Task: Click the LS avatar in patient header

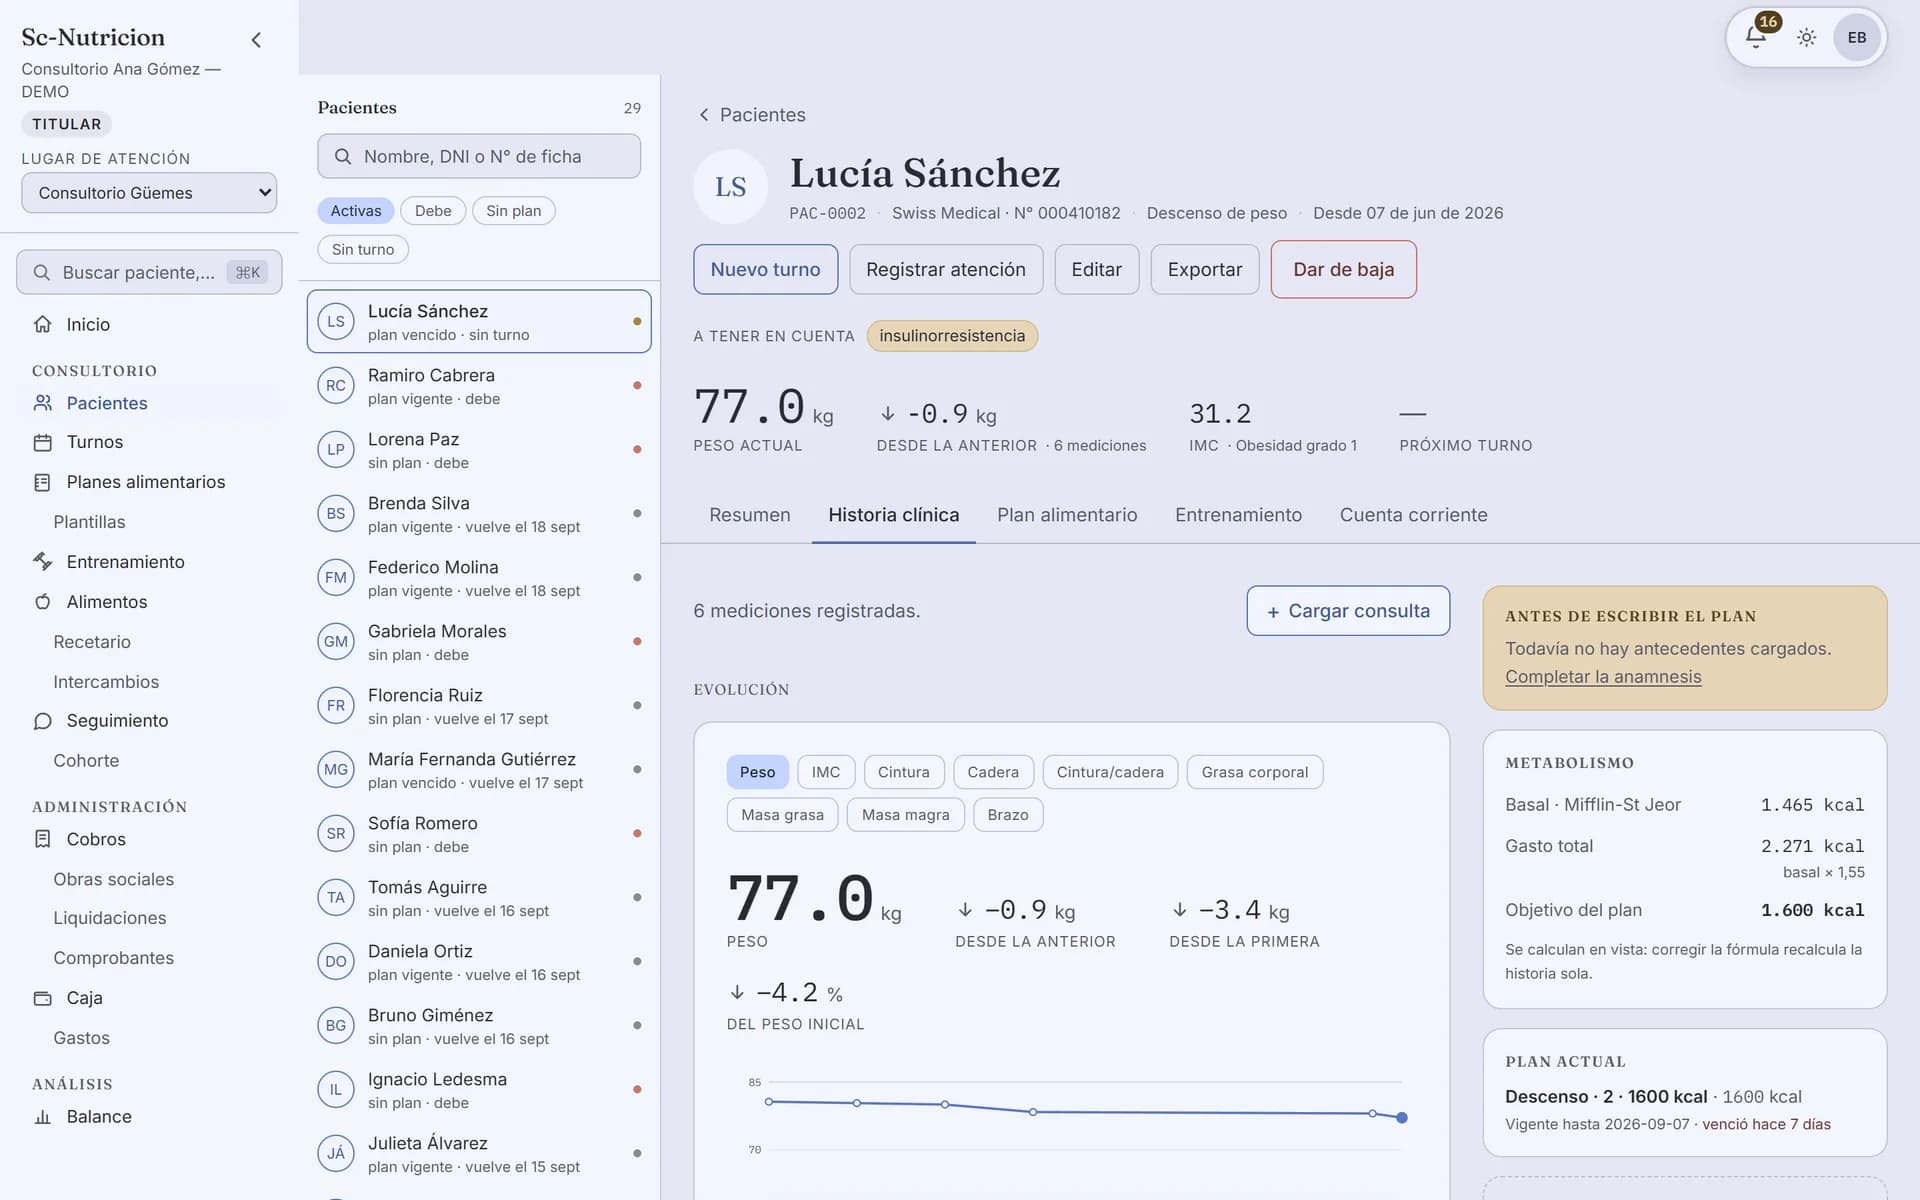Action: click(730, 187)
